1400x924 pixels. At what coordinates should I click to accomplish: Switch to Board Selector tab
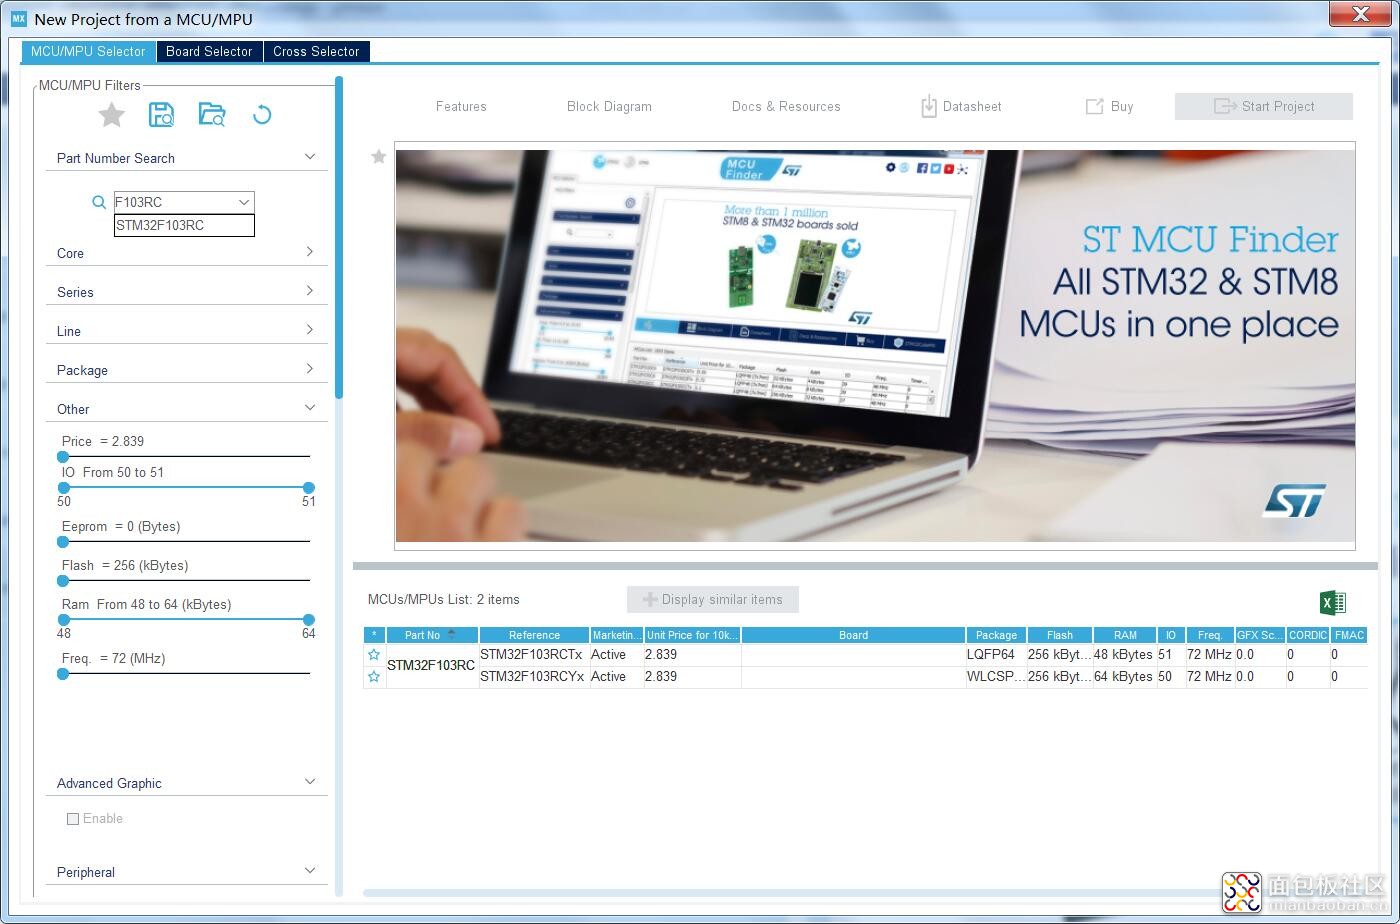click(209, 51)
